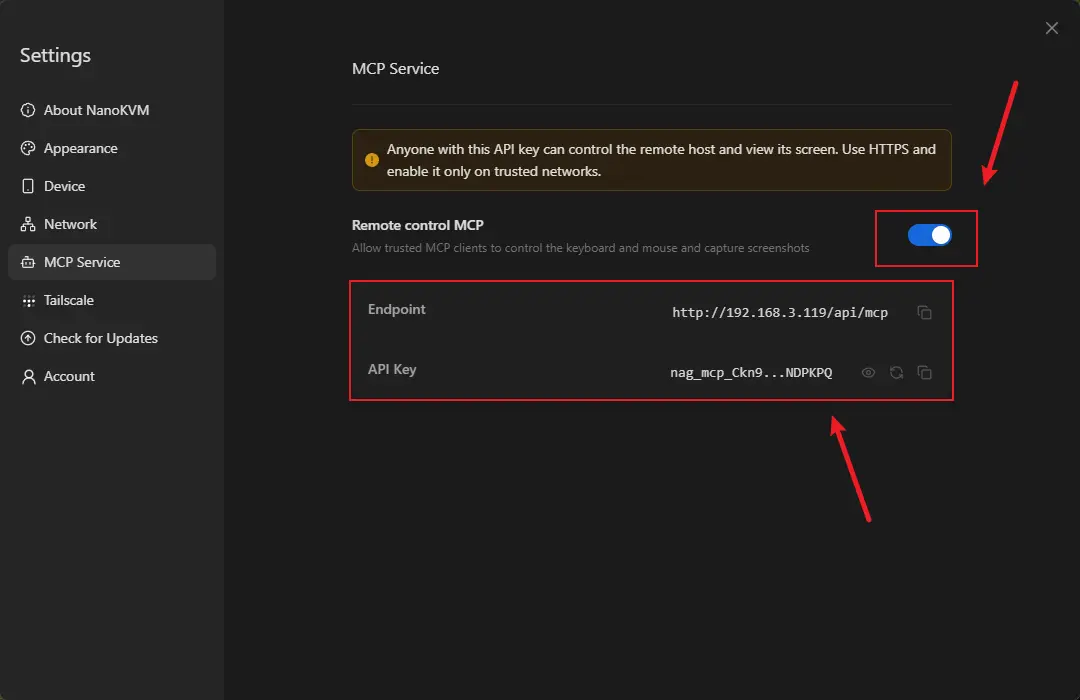The width and height of the screenshot is (1080, 700).
Task: Disable the Remote control MCP switch
Action: [929, 235]
